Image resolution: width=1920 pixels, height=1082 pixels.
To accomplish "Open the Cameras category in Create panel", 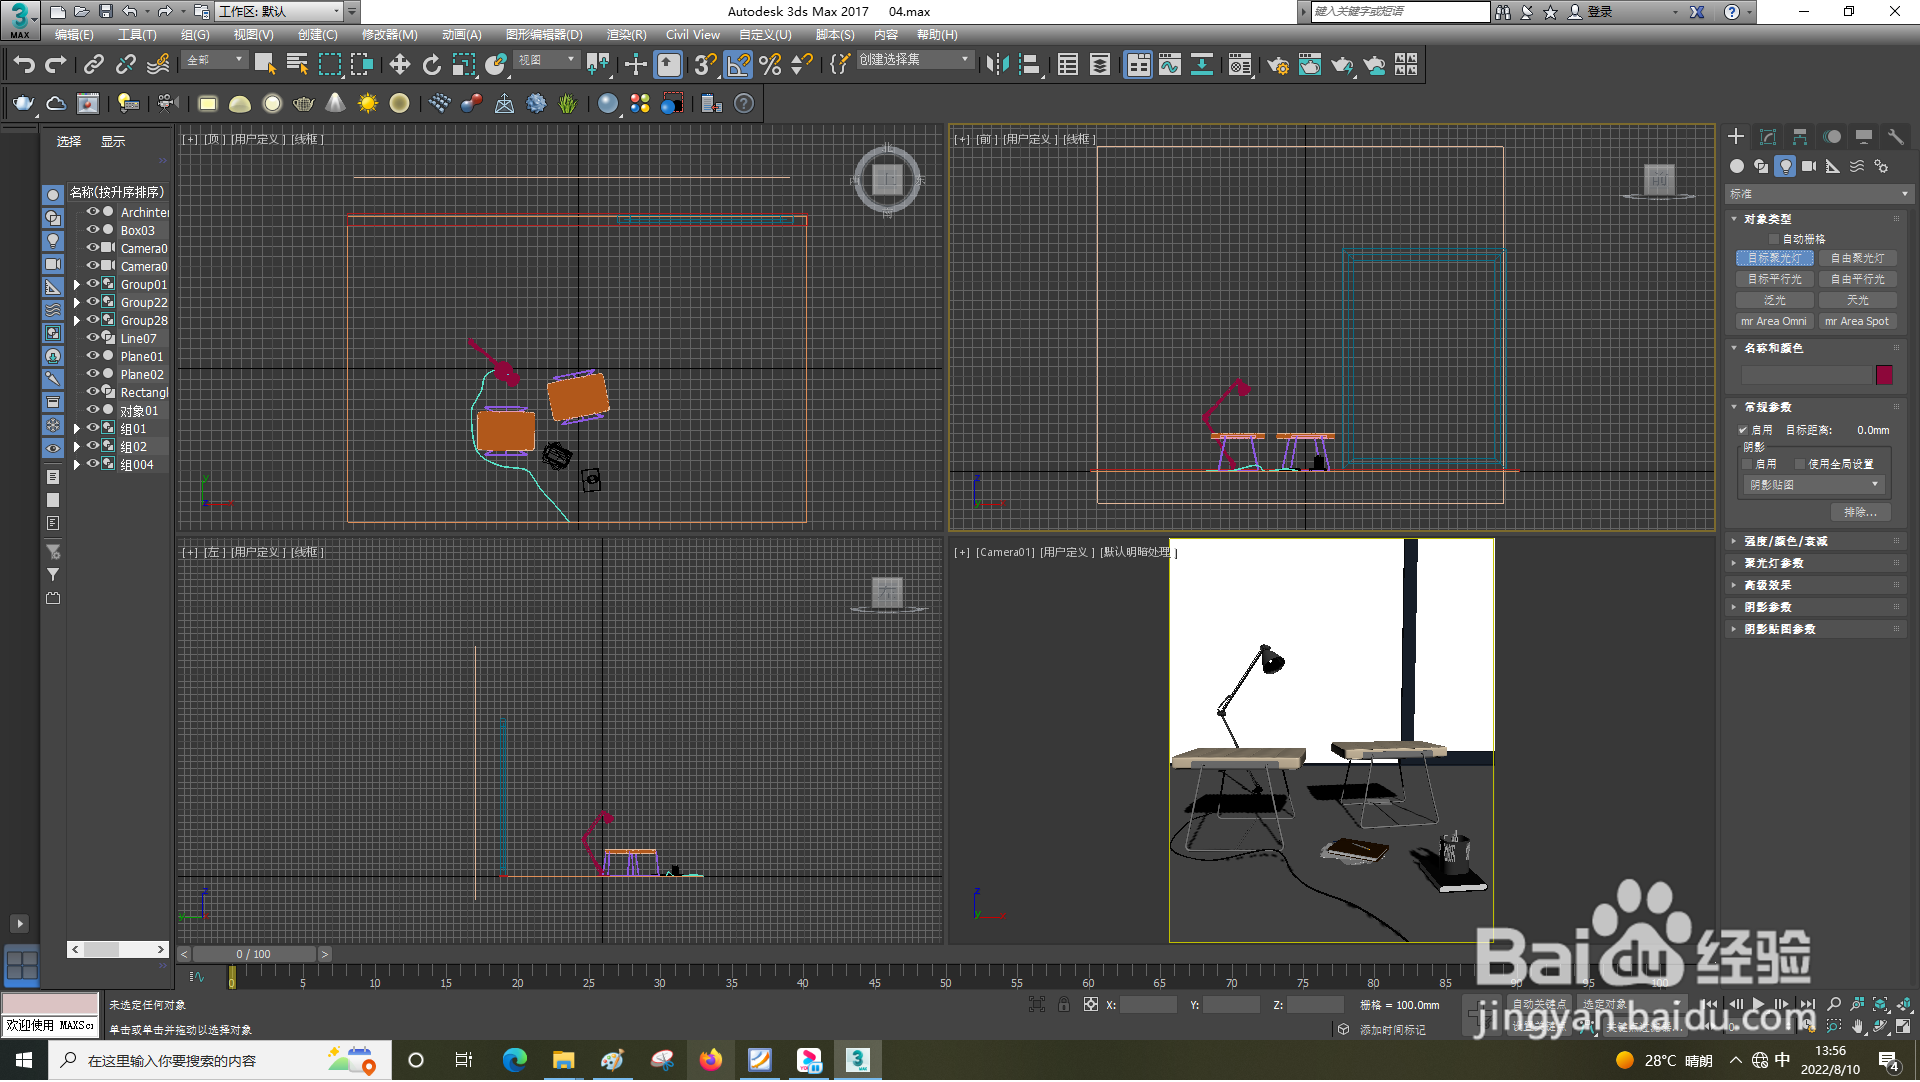I will pyautogui.click(x=1809, y=166).
